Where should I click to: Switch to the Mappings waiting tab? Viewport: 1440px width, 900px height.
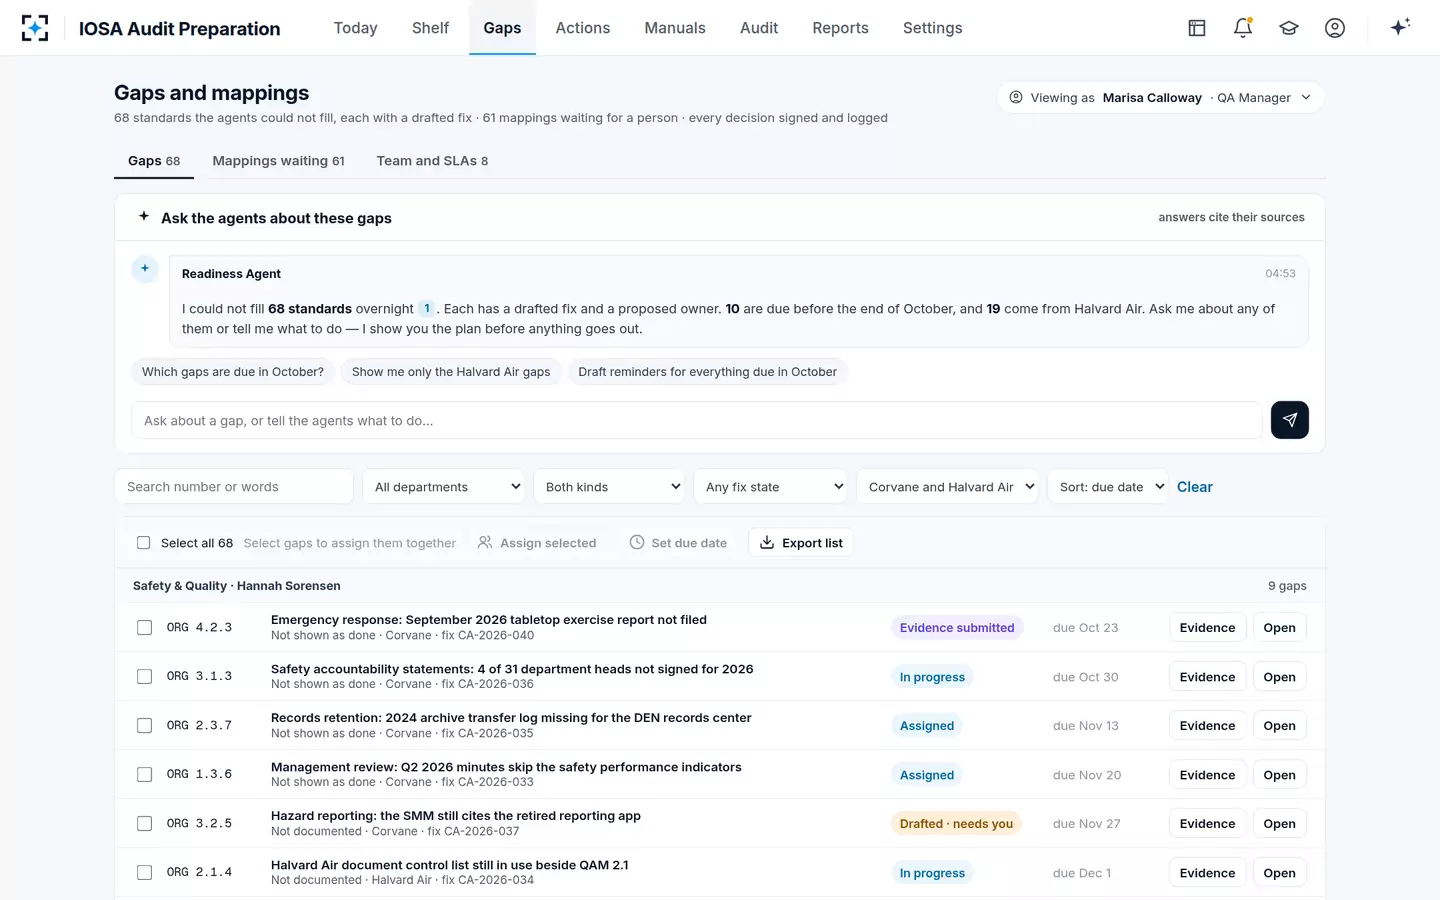click(278, 161)
